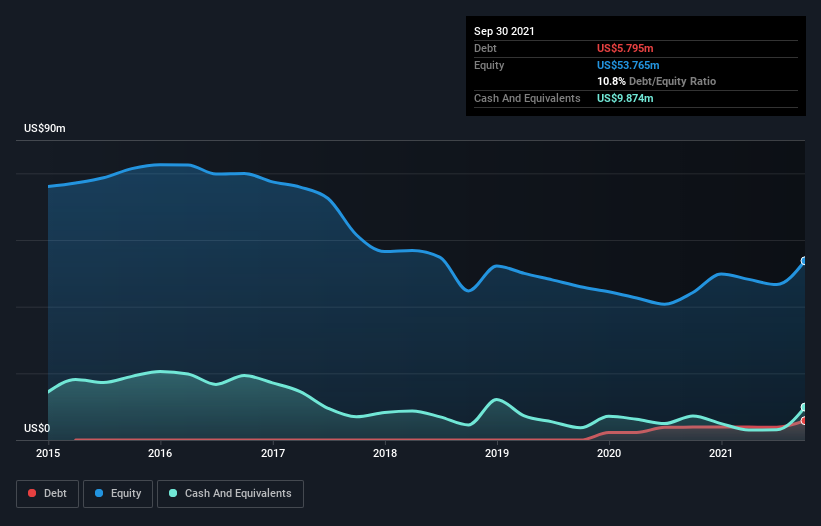The image size is (821, 526).
Task: Toggle the Debt legend button
Action: point(48,494)
